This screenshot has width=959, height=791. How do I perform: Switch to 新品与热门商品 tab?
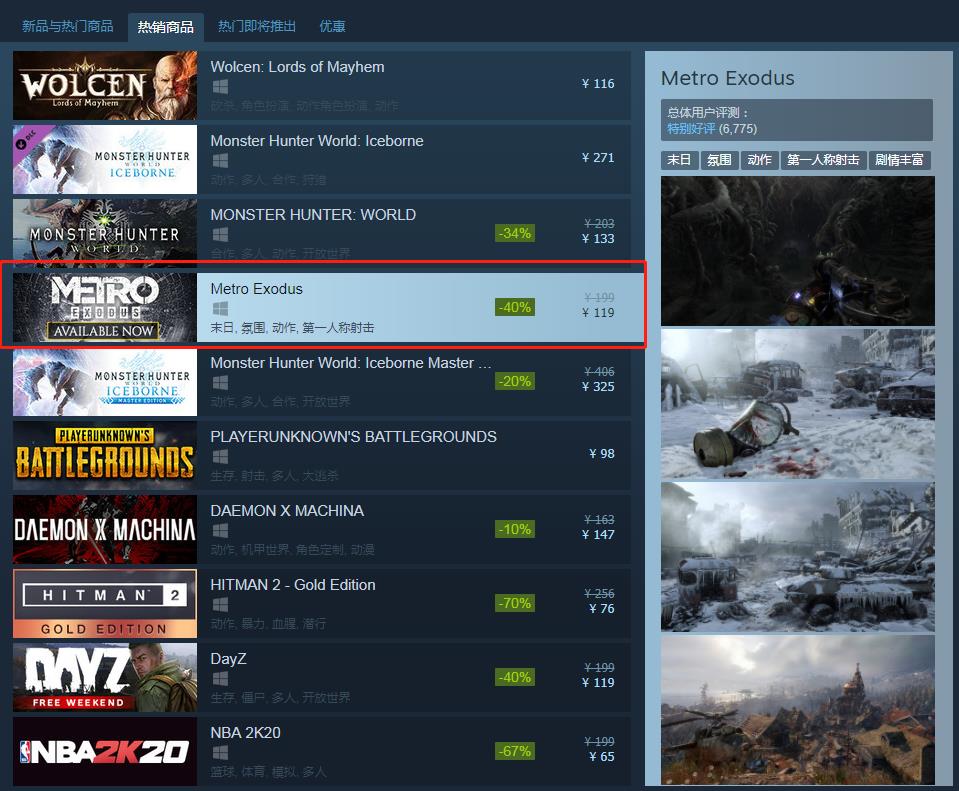(67, 26)
